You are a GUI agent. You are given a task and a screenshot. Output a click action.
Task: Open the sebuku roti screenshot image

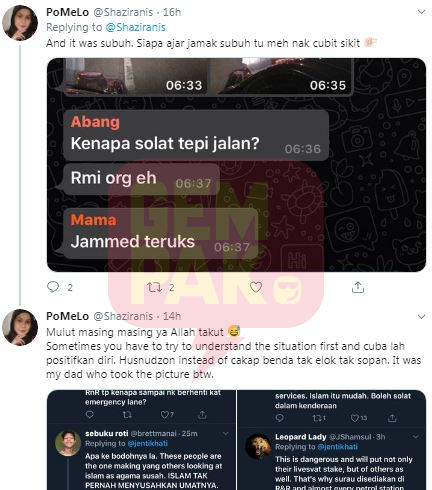click(x=141, y=440)
